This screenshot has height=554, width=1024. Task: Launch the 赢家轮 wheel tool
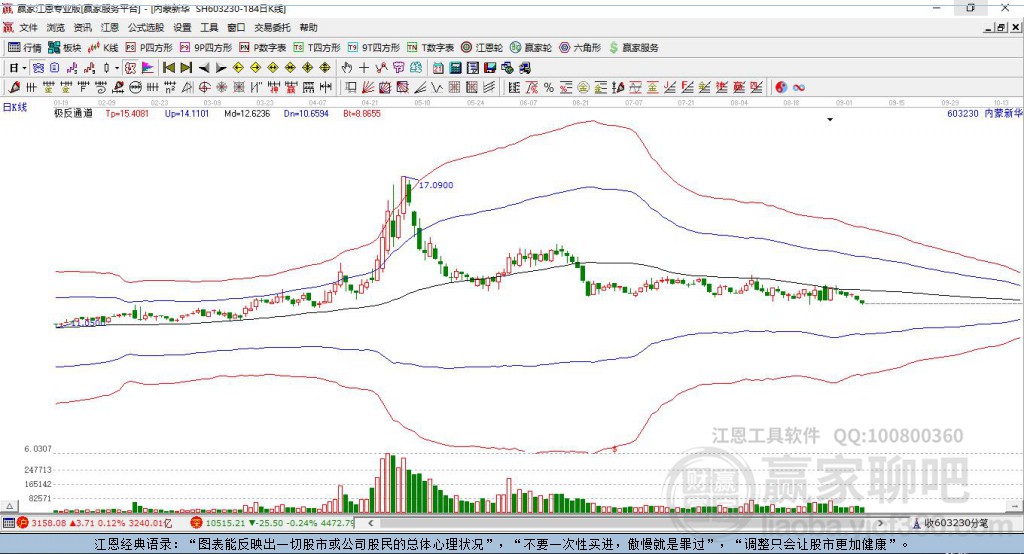[531, 48]
